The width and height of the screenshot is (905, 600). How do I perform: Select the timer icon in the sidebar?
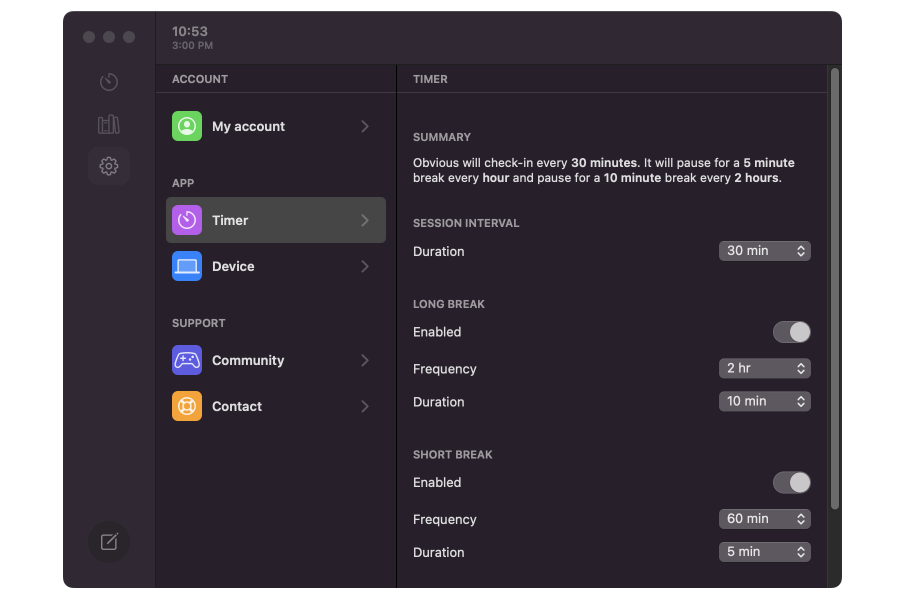click(108, 82)
